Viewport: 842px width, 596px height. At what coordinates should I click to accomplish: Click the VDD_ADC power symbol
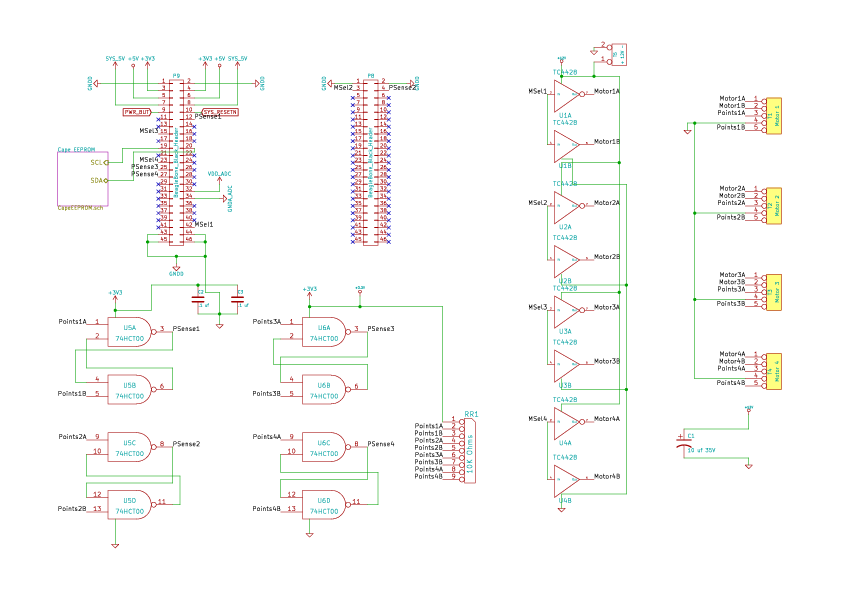[x=219, y=177]
